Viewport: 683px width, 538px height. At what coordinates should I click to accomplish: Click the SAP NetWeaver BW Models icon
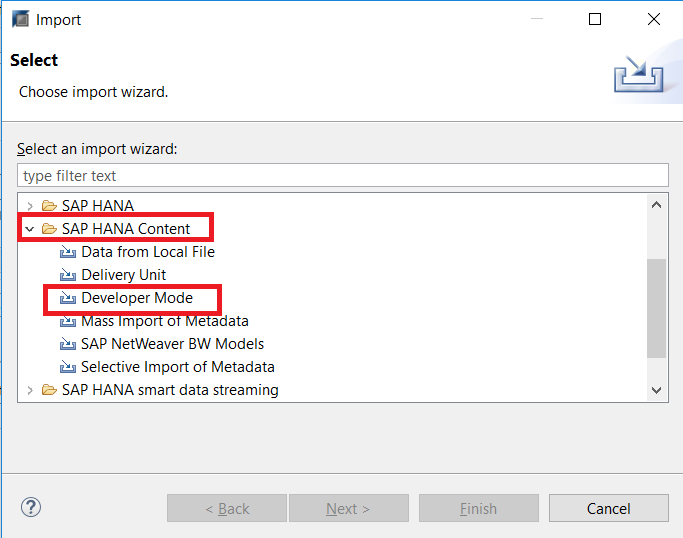click(68, 344)
